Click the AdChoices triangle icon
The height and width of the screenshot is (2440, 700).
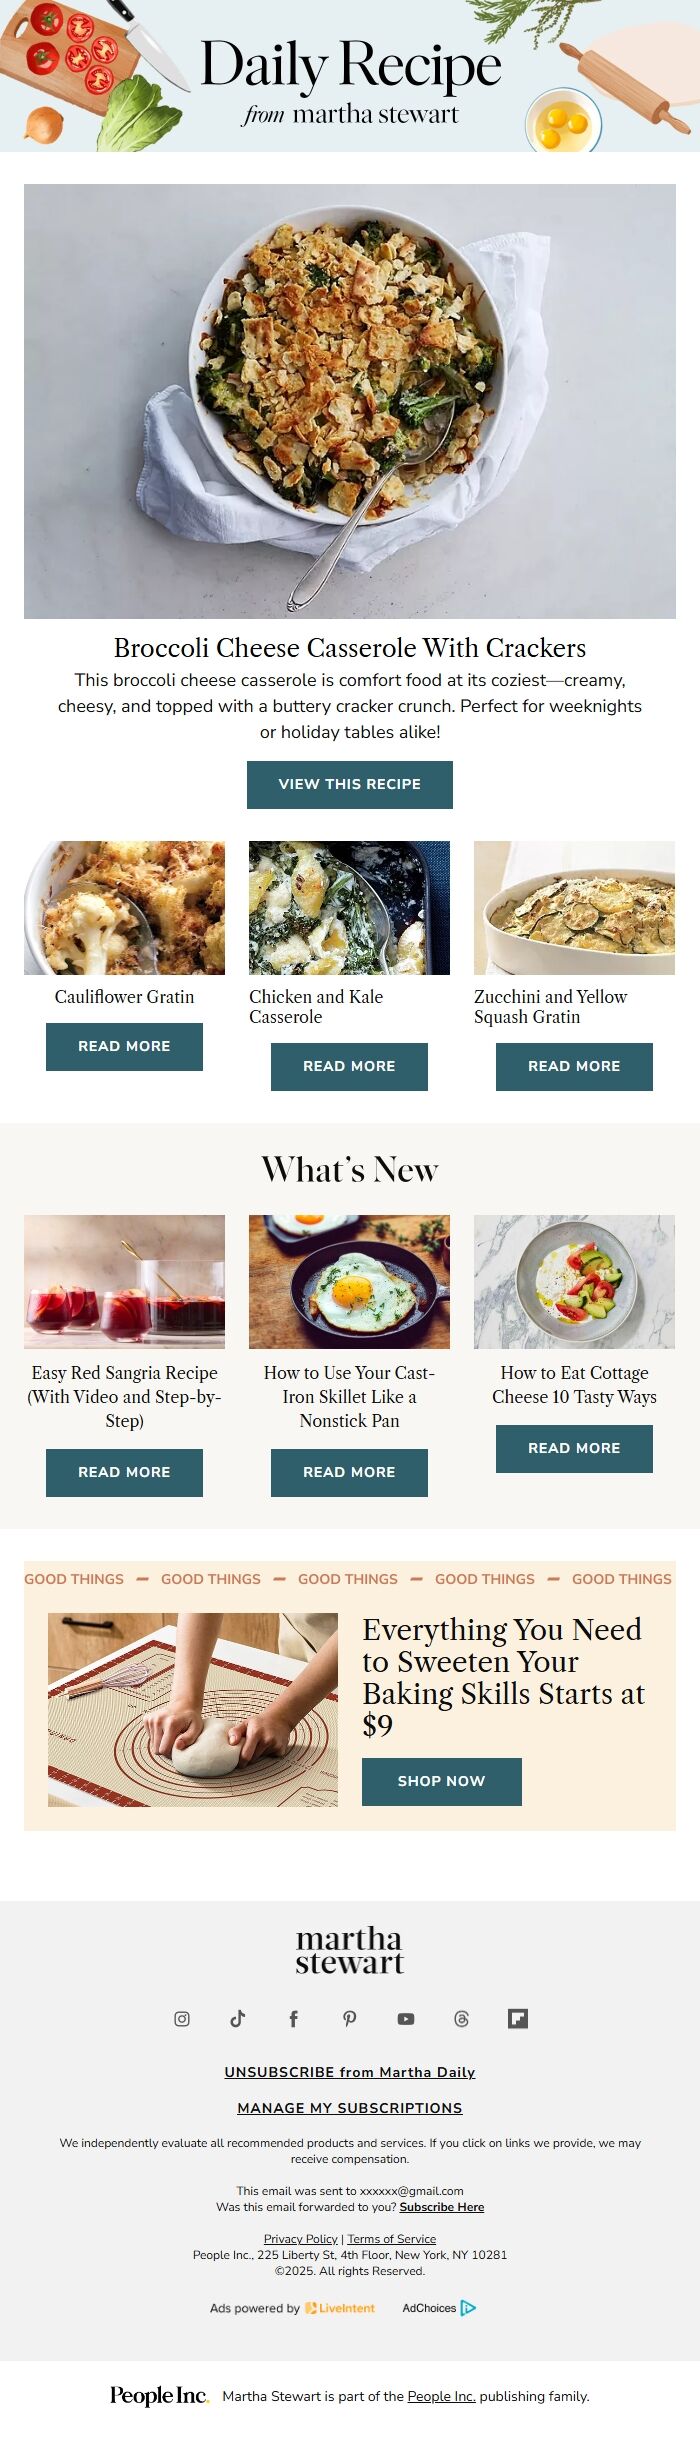tap(468, 2308)
